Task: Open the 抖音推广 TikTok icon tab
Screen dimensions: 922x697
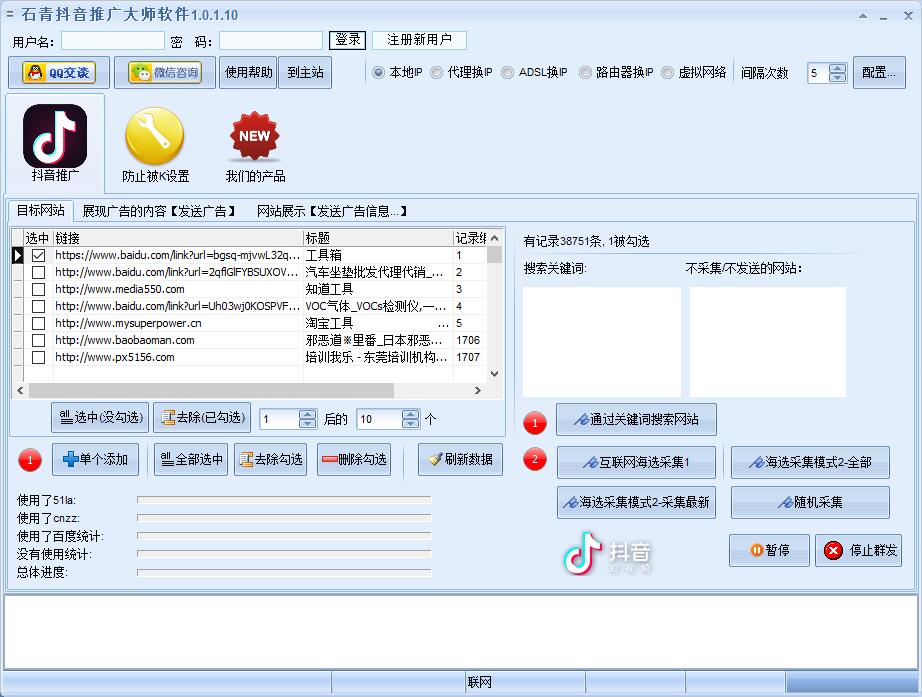Action: click(55, 143)
